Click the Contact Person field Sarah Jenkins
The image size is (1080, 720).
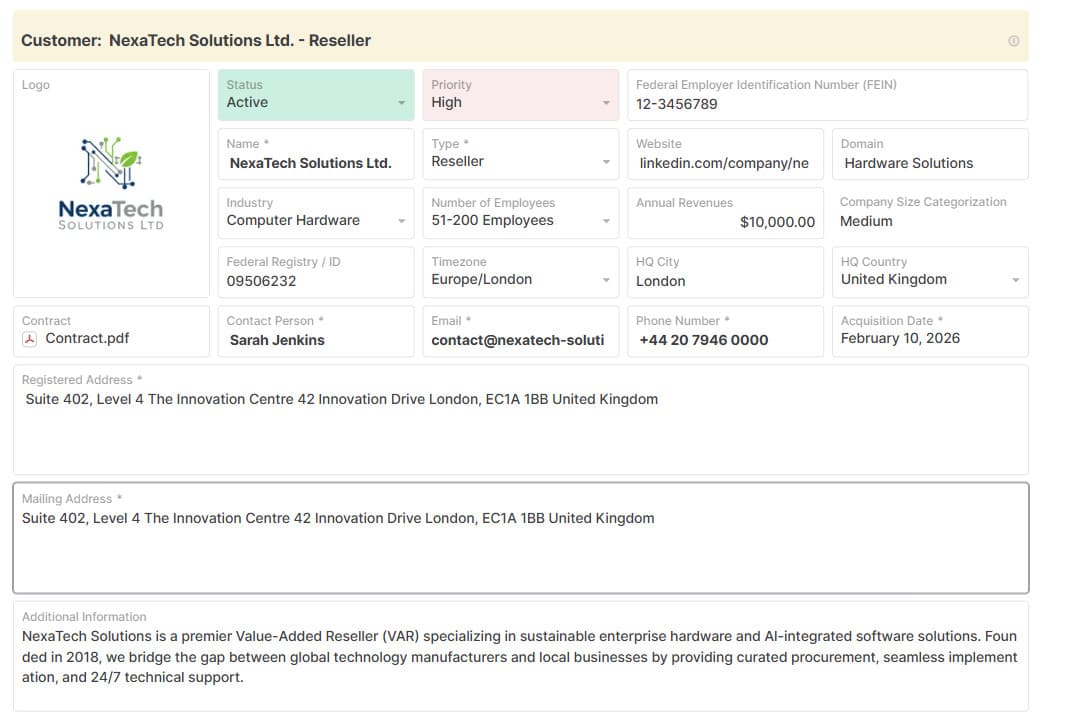coord(315,340)
